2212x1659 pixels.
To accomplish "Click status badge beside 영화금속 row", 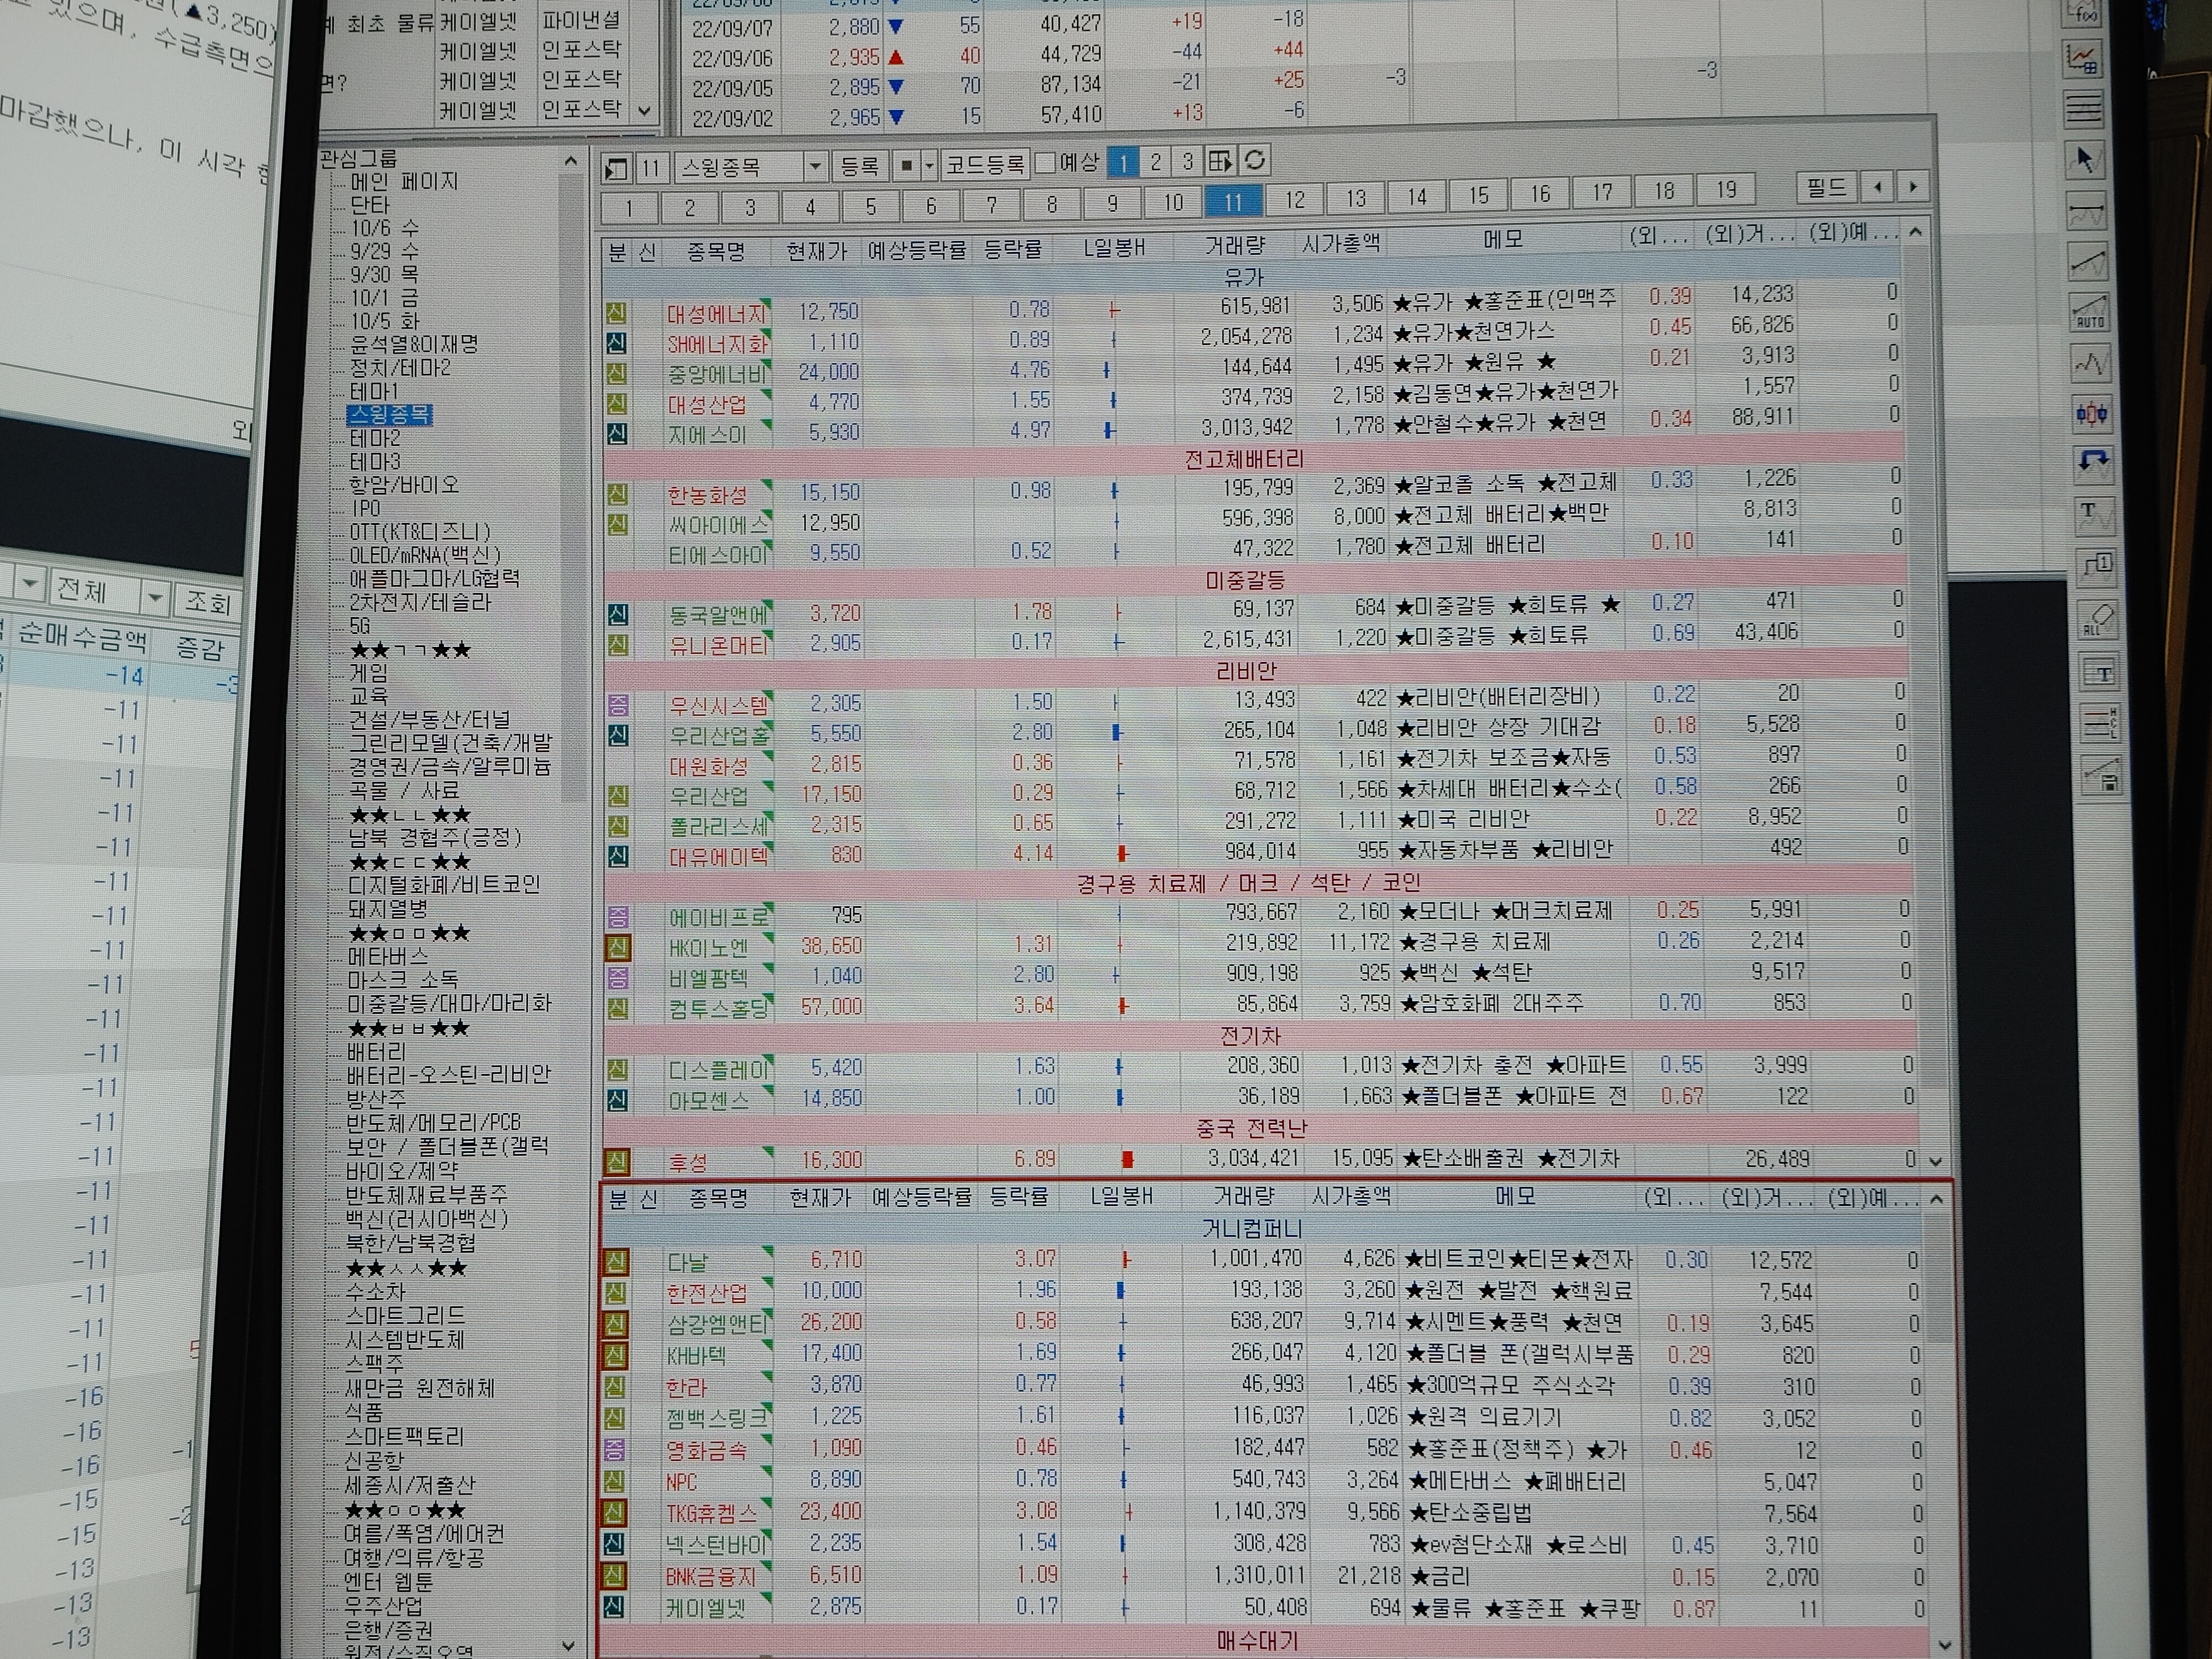I will (x=615, y=1449).
